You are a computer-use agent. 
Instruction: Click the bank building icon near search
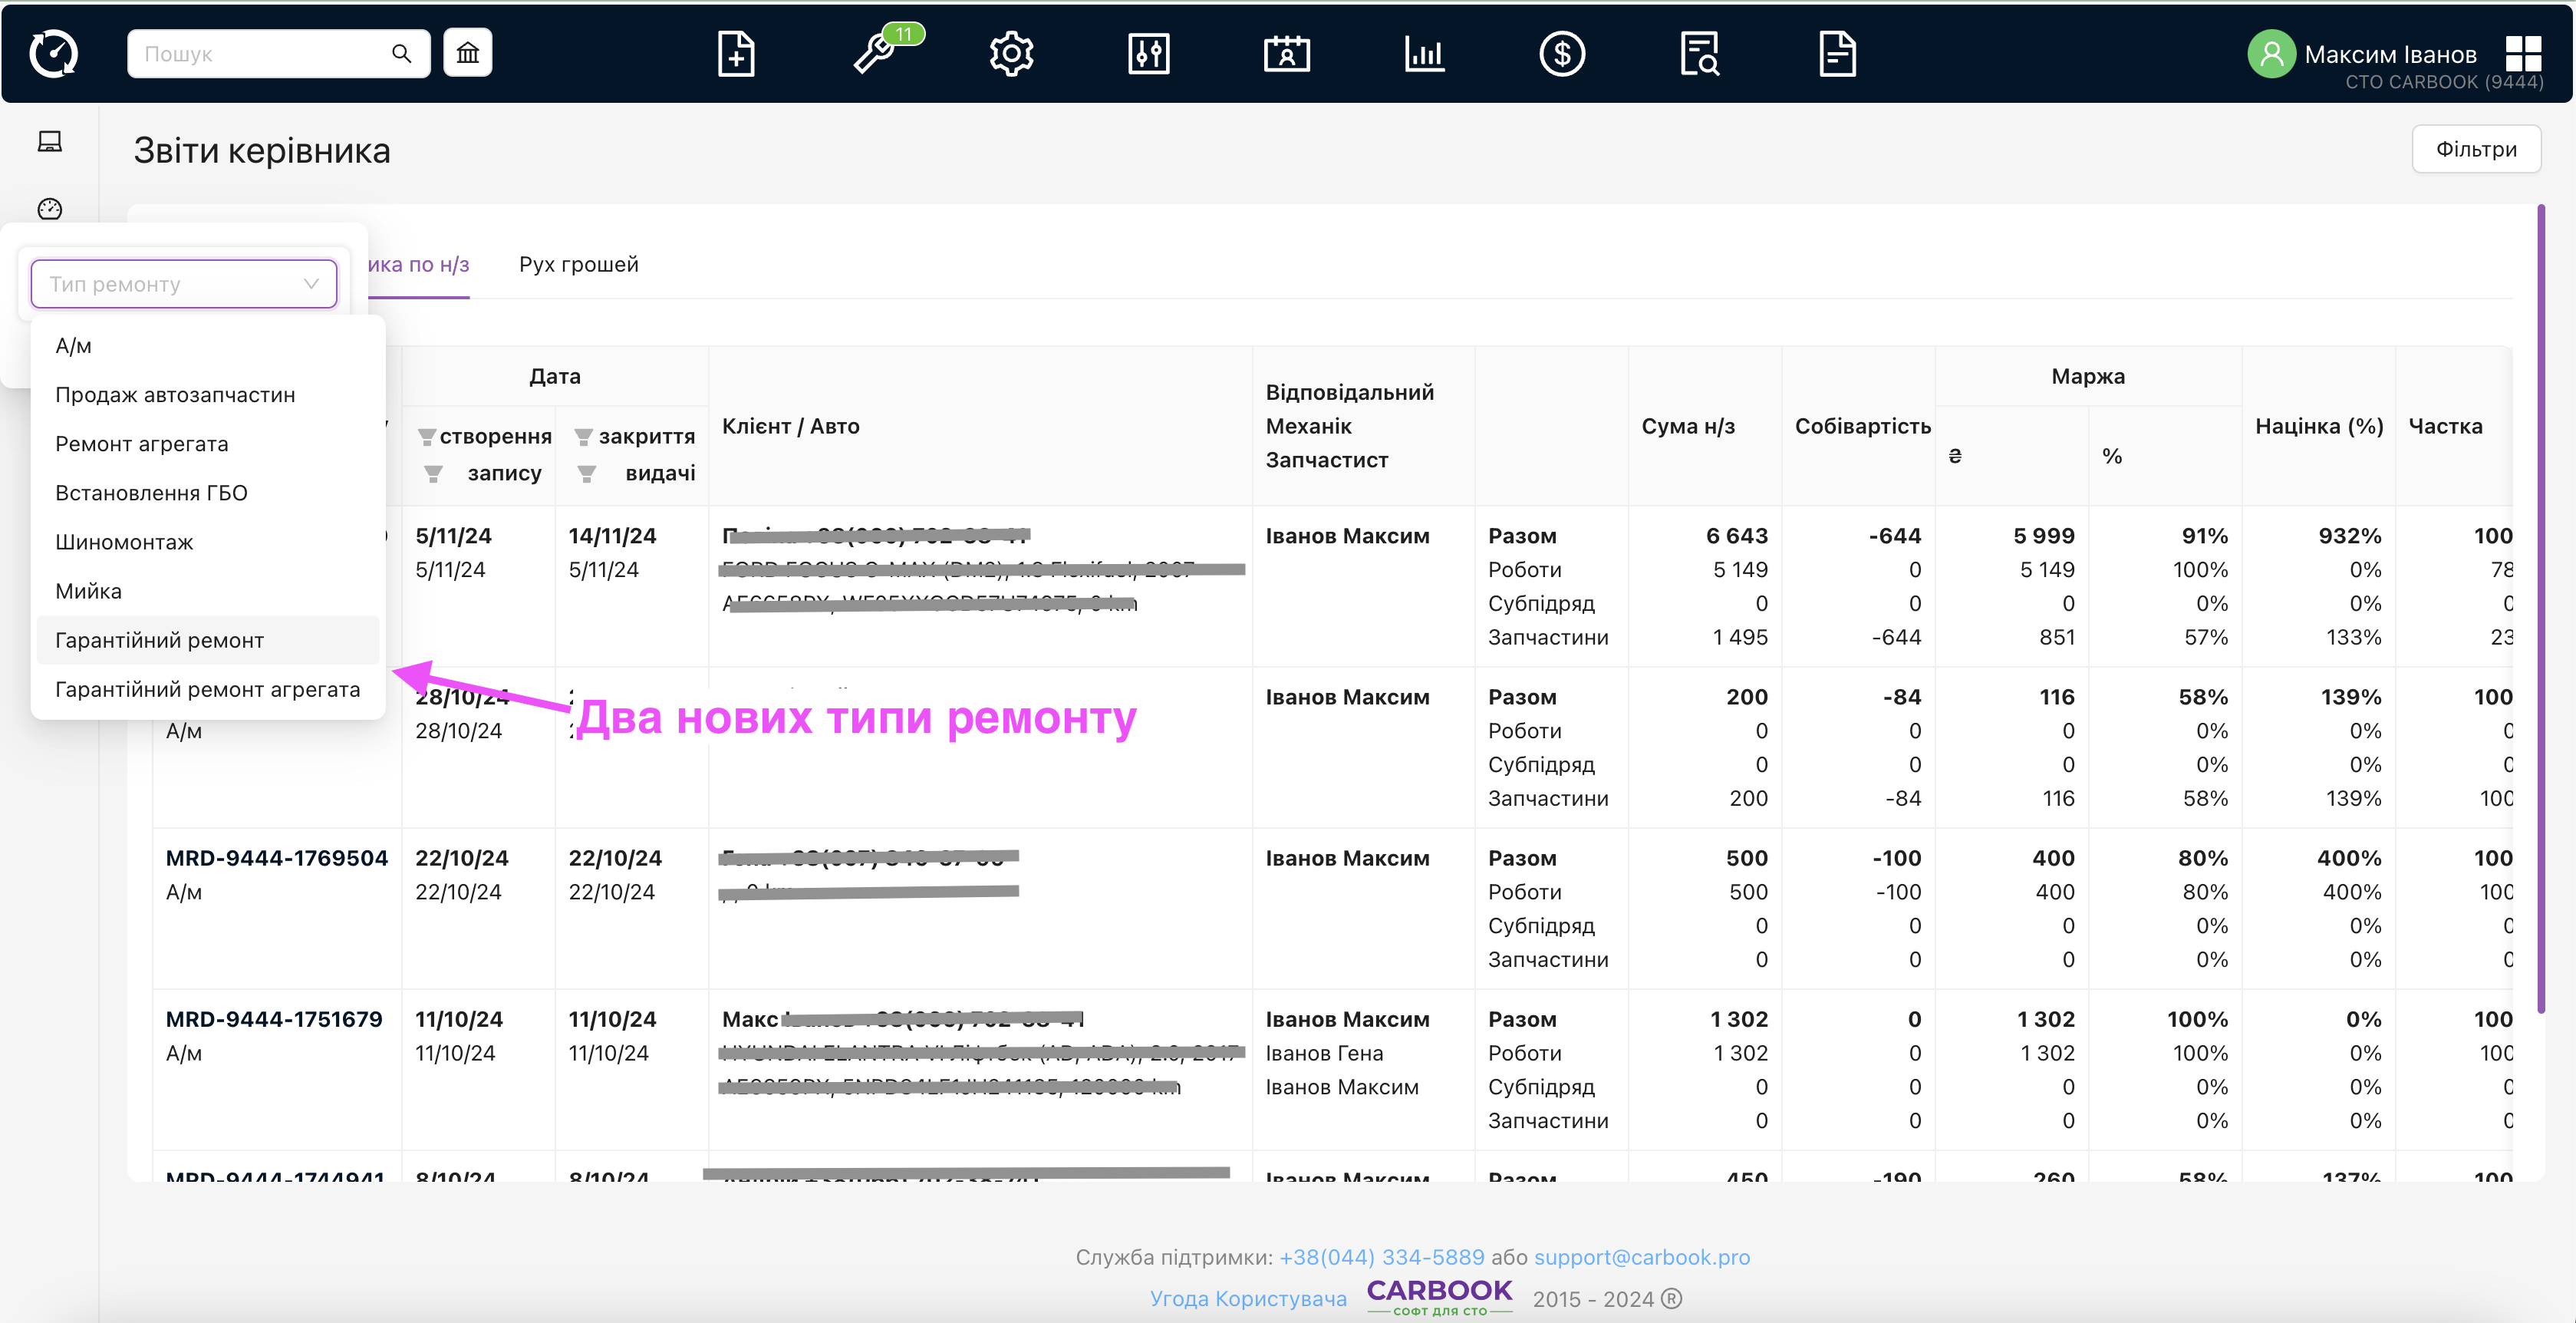pos(468,53)
